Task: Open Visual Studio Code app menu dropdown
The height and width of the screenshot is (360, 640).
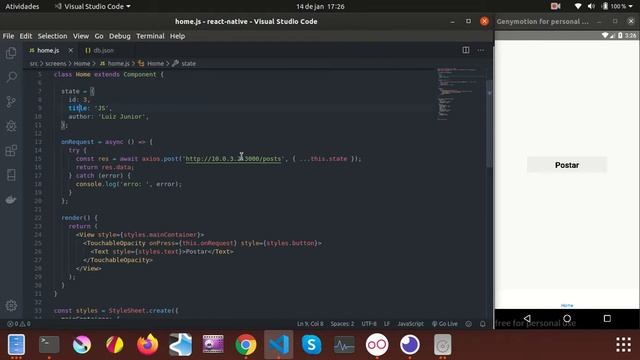Action: click(93, 7)
